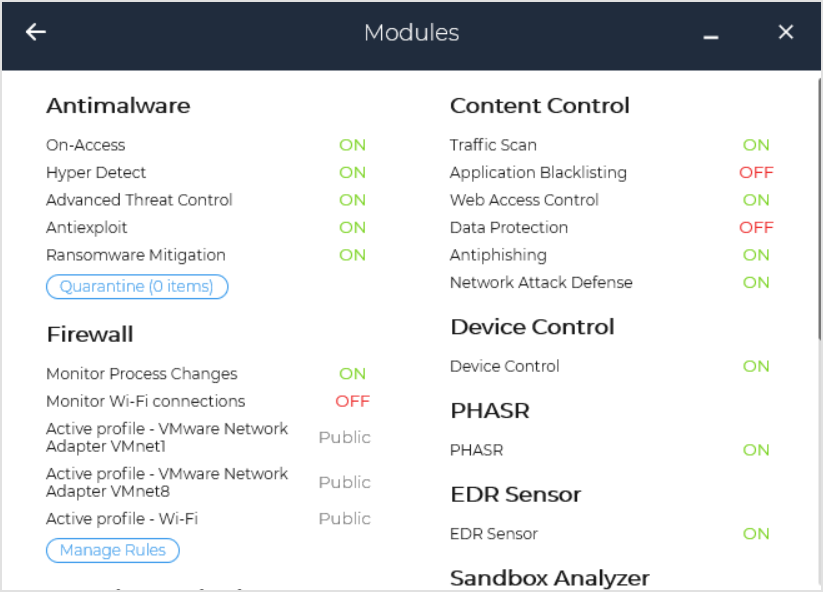Go back using the left arrow icon
Viewport: 823px width, 592px height.
36,32
